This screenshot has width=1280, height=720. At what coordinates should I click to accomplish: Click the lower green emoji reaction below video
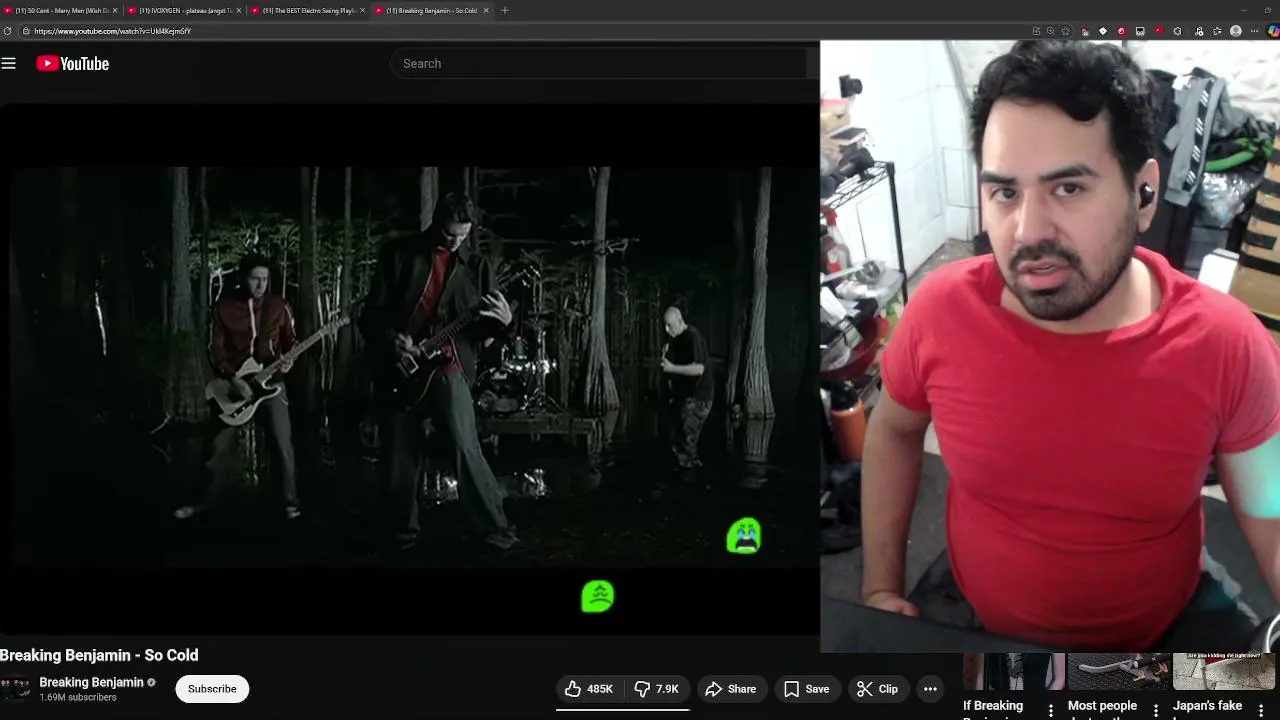(x=598, y=597)
